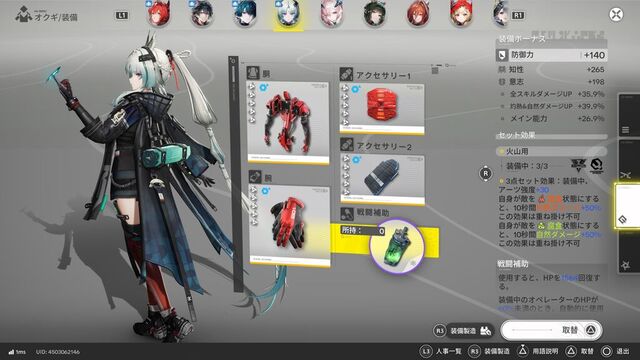The height and width of the screenshot is (360, 640).
Task: Open 用語説明 in the bottom bar
Action: tap(538, 351)
